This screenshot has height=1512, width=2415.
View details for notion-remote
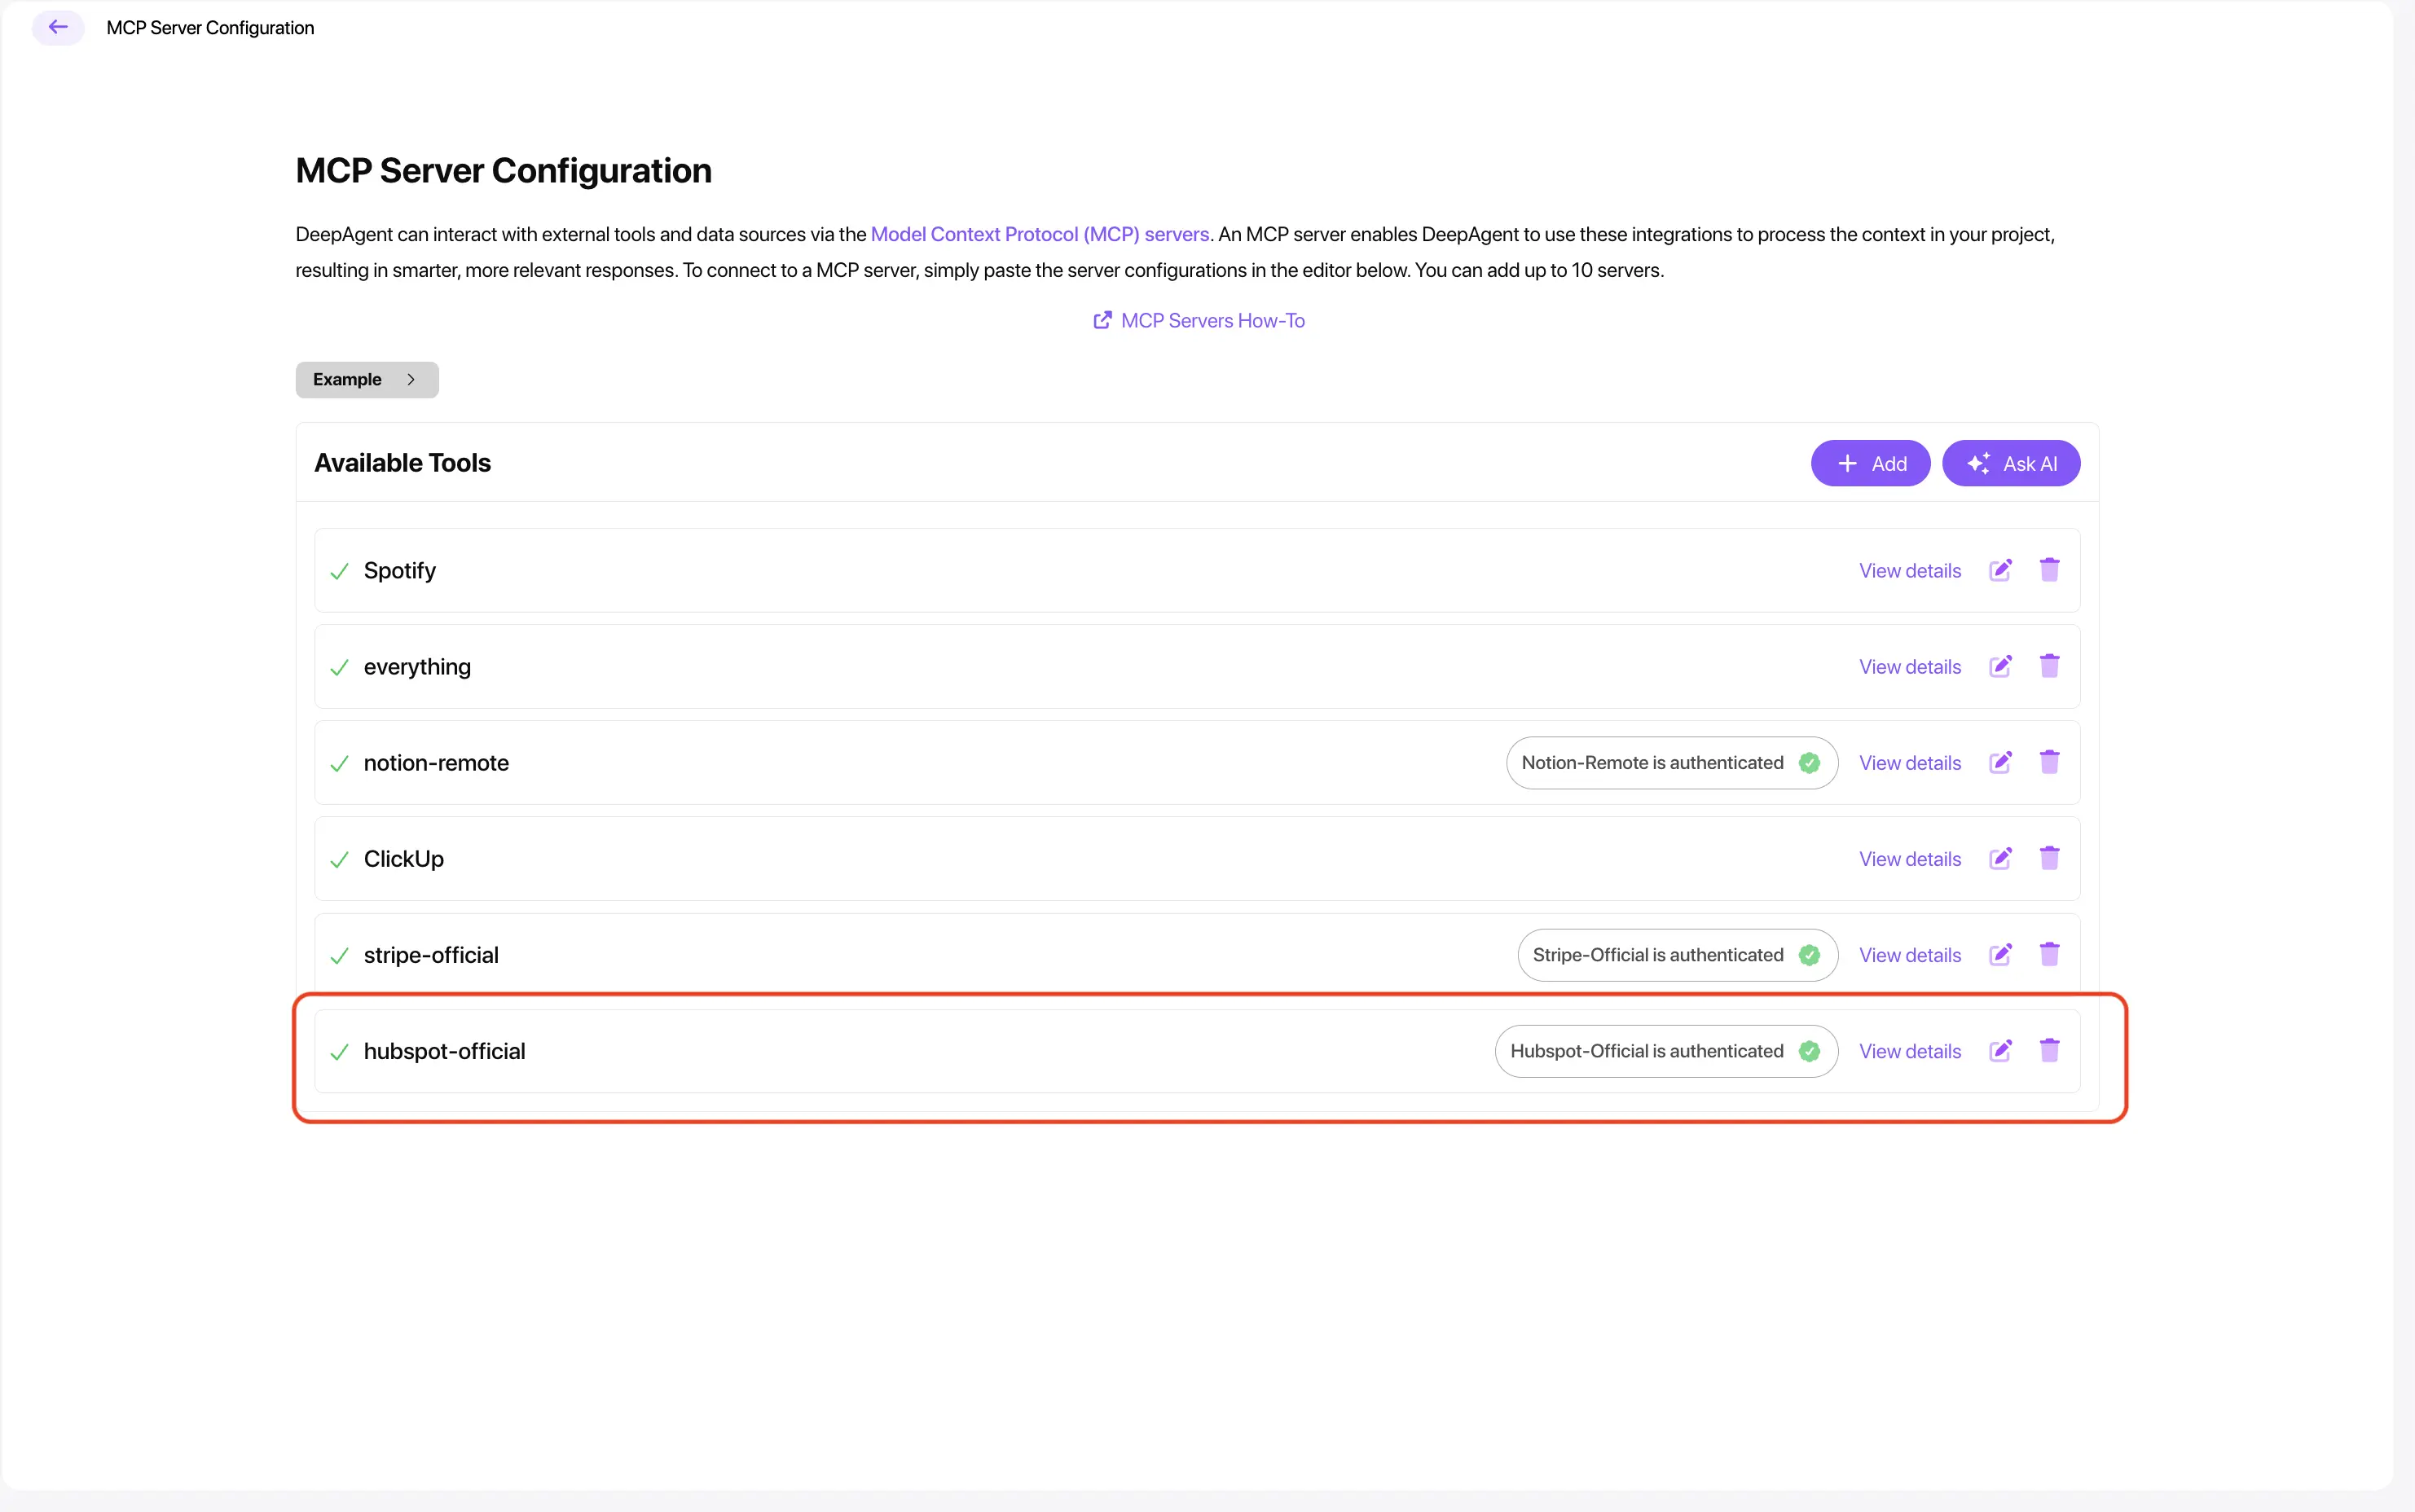1909,763
